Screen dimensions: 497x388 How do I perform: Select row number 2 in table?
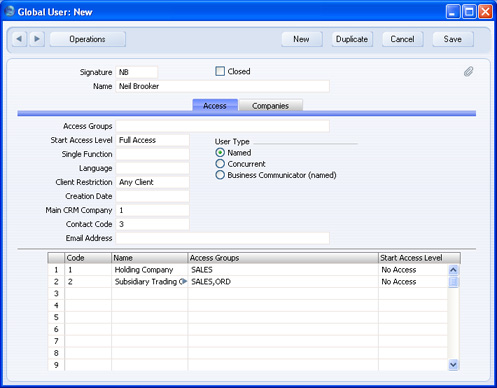pos(56,282)
